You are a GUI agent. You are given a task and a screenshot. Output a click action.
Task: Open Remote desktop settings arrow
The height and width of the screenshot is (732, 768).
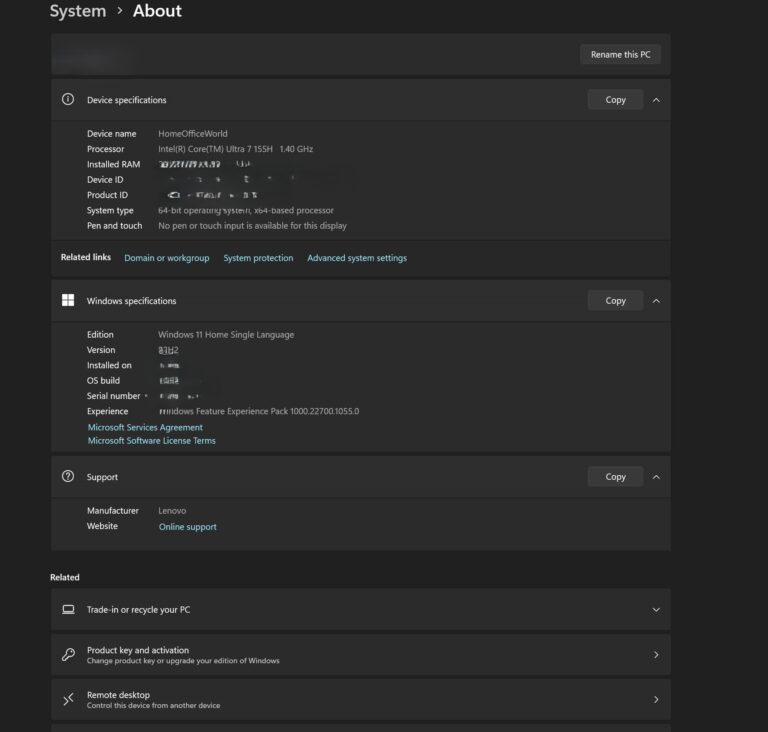pos(656,700)
